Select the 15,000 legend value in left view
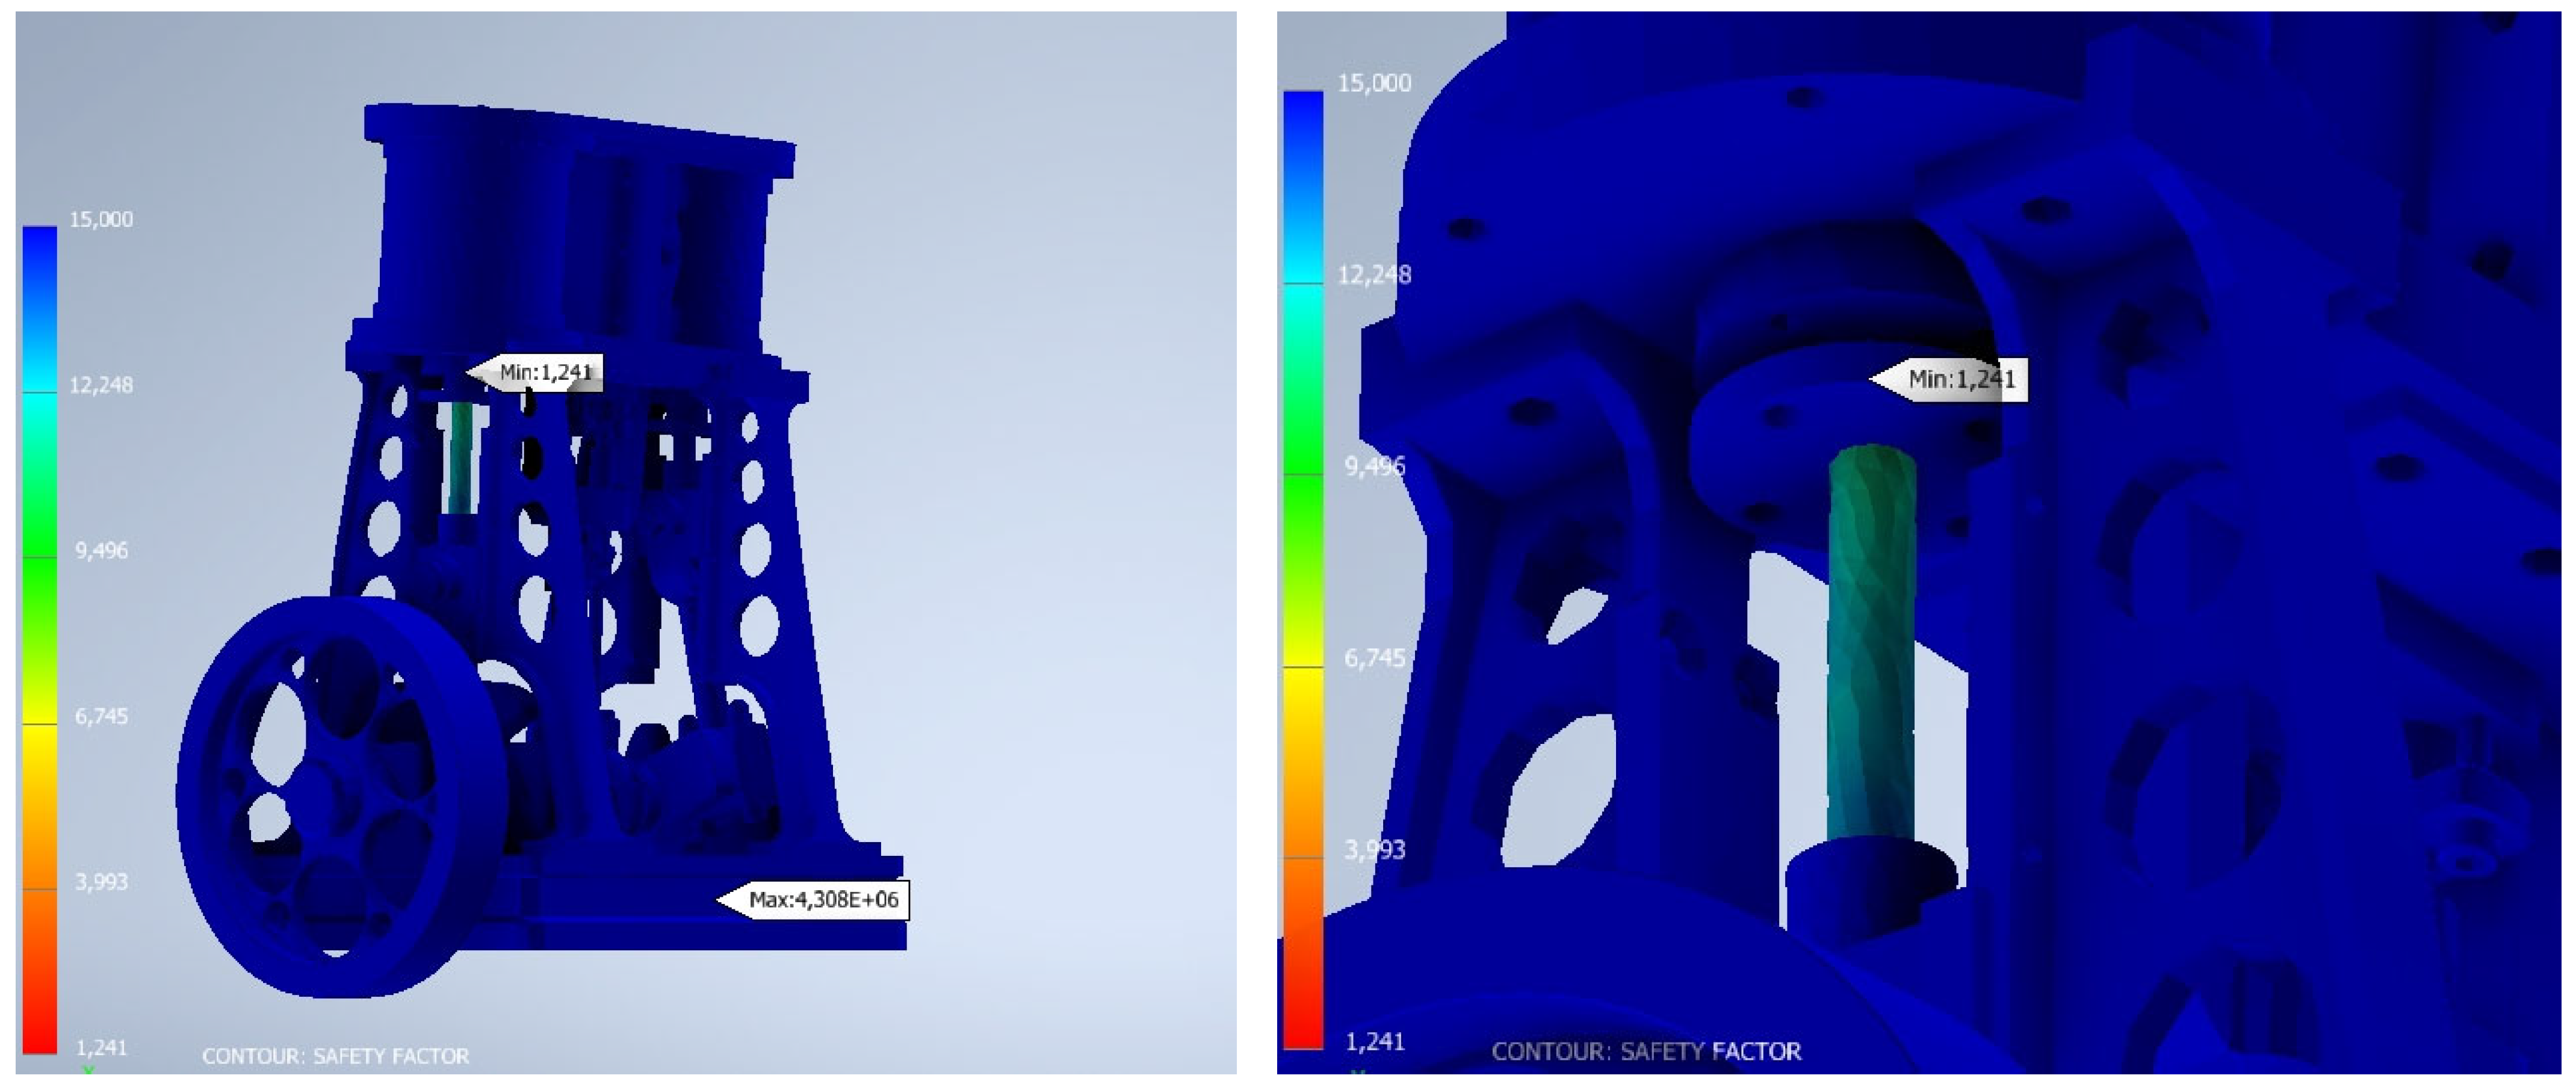Viewport: 2576px width, 1090px height. [x=101, y=219]
